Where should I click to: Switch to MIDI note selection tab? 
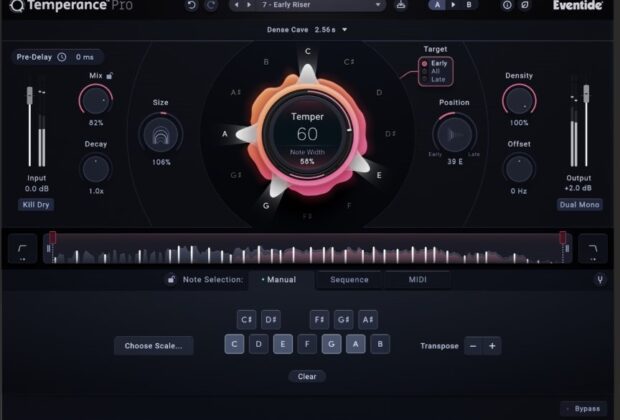point(418,280)
